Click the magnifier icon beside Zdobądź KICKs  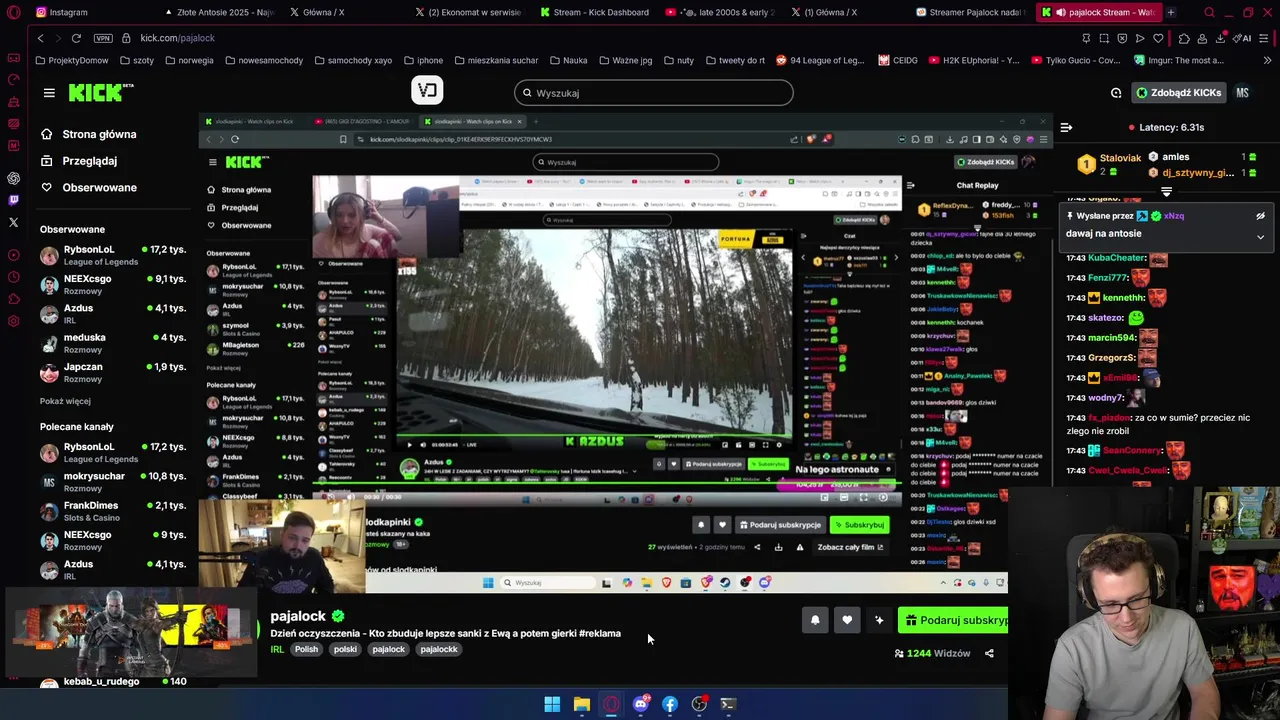point(1116,93)
